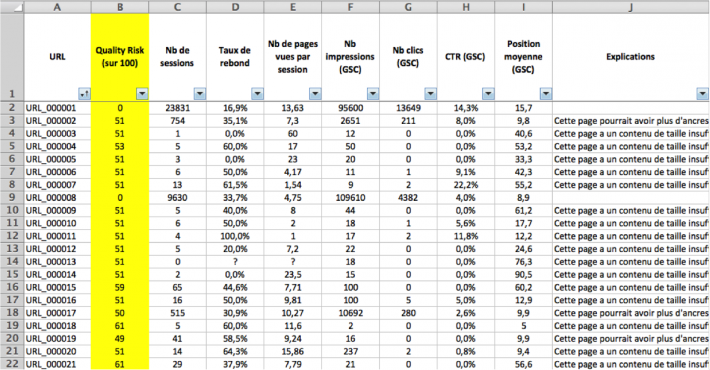710x370 pixels.
Task: Click impressions value 95600
Action: pyautogui.click(x=350, y=108)
